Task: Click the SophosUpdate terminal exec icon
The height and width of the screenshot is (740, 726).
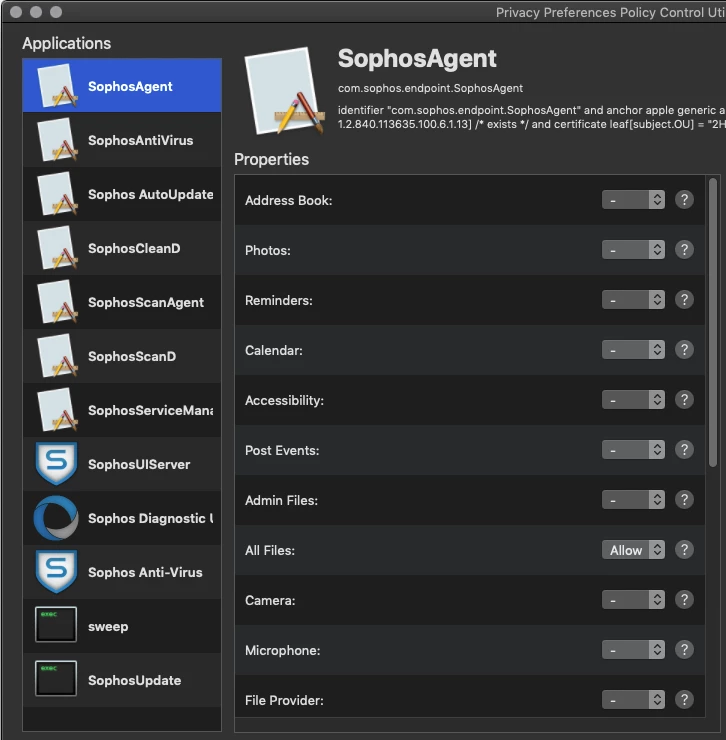Action: tap(56, 679)
